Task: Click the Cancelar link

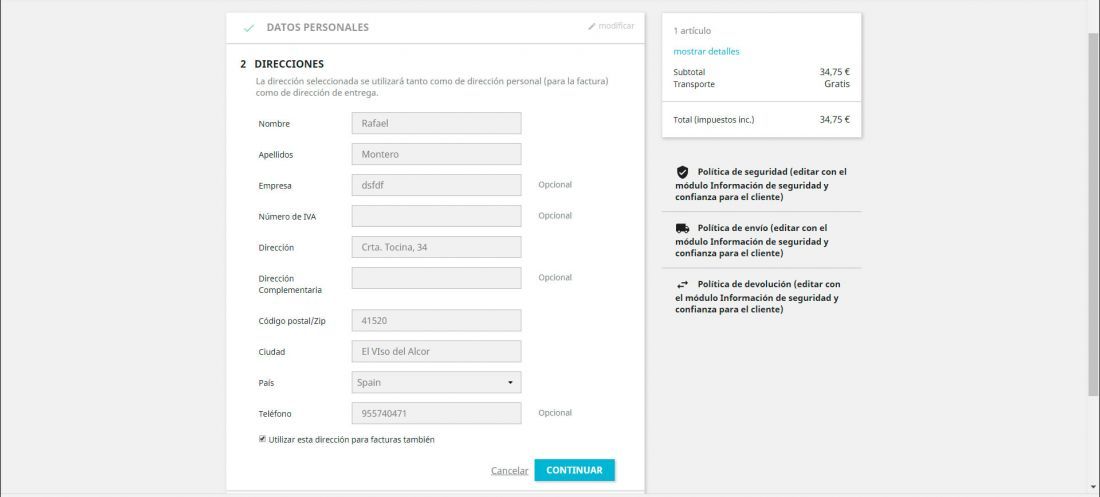Action: coord(509,471)
